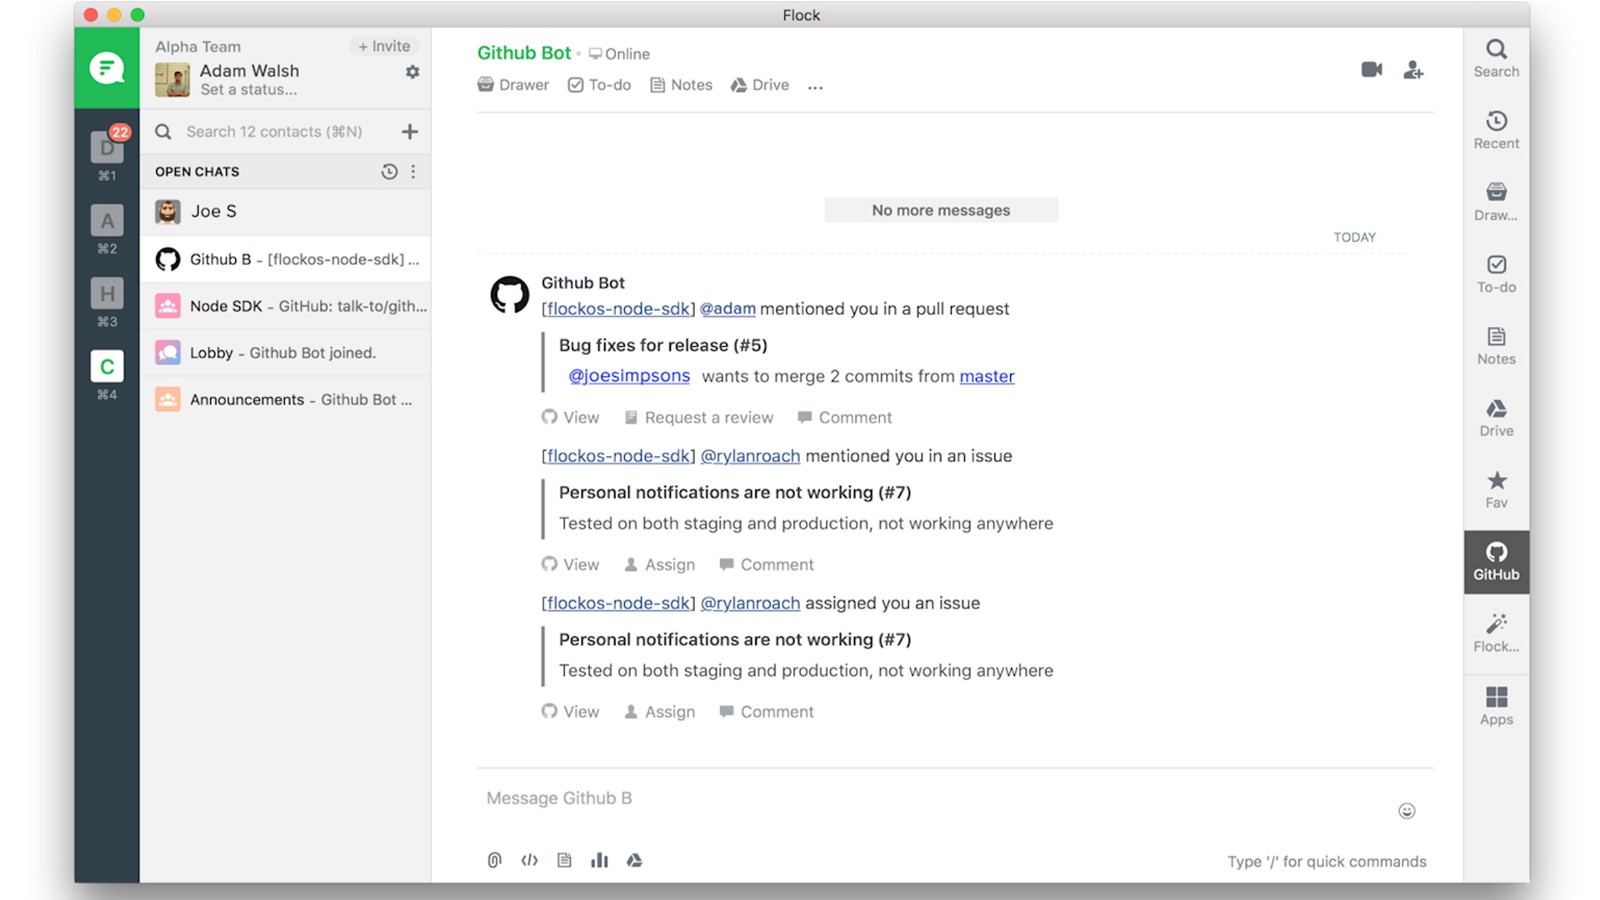1600x900 pixels.
Task: Start a video call with Github Bot
Action: coord(1372,69)
